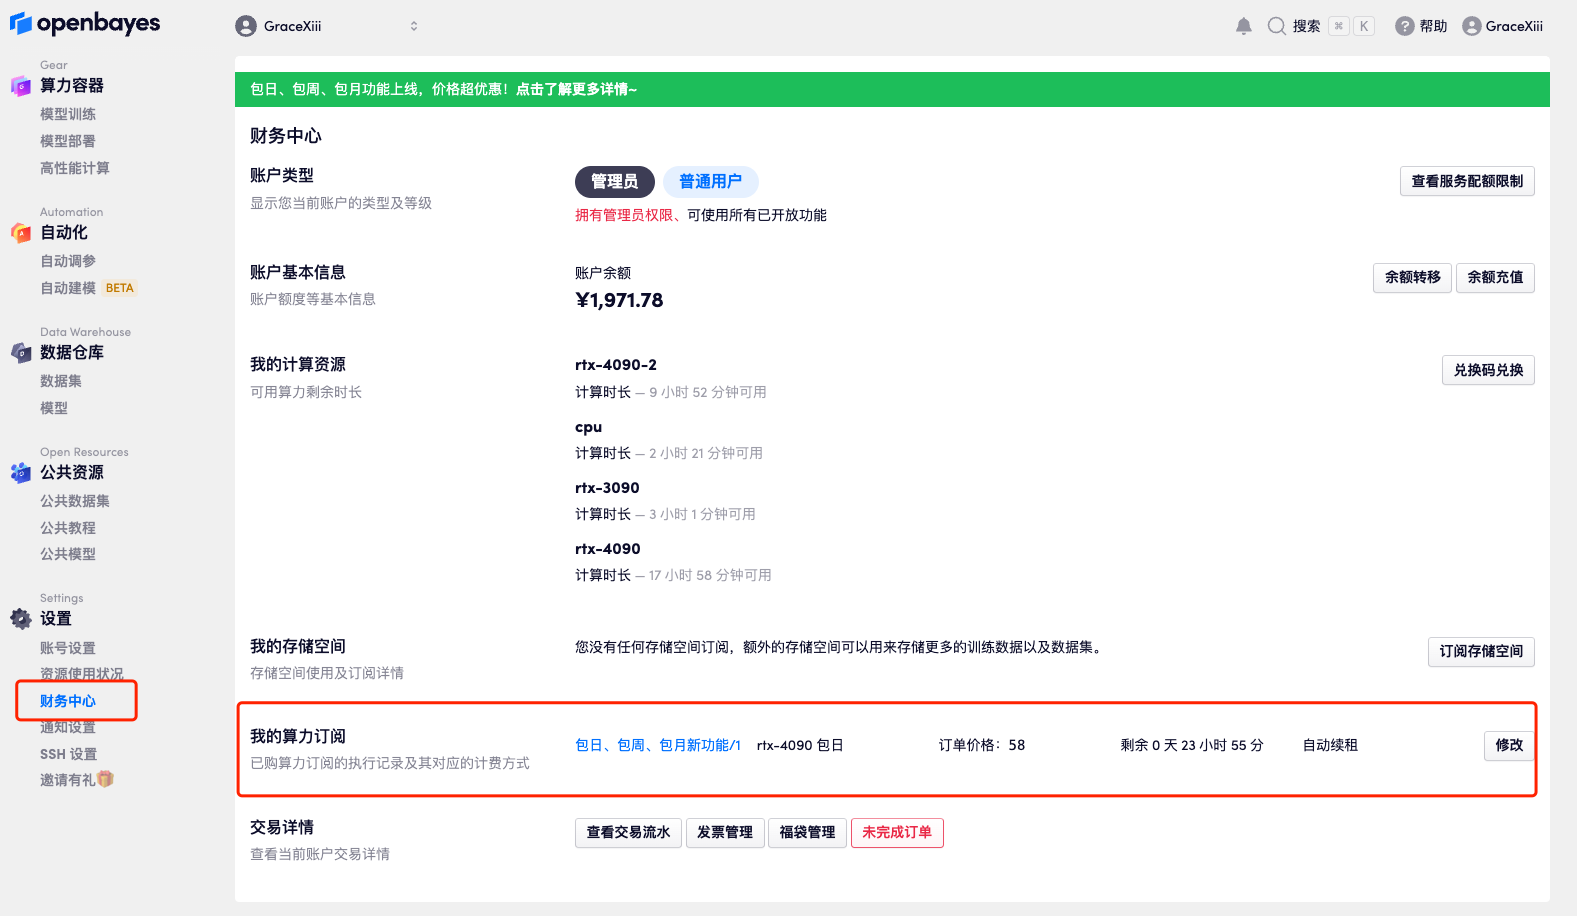
Task: Click 订阅存储空间 button
Action: 1481,651
